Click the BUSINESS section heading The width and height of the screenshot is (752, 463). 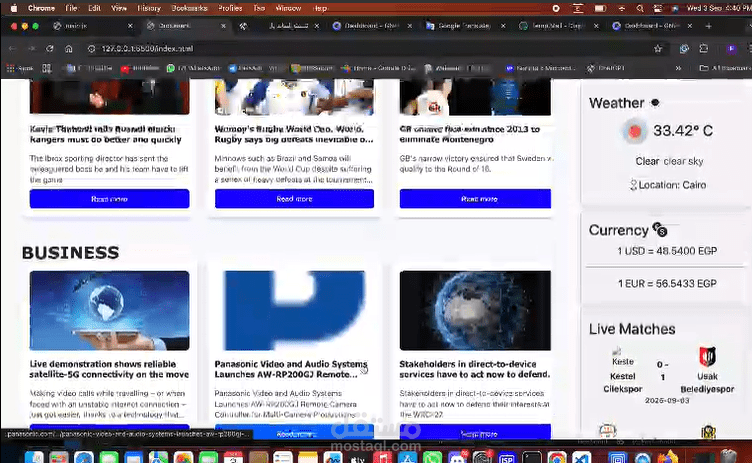click(70, 252)
